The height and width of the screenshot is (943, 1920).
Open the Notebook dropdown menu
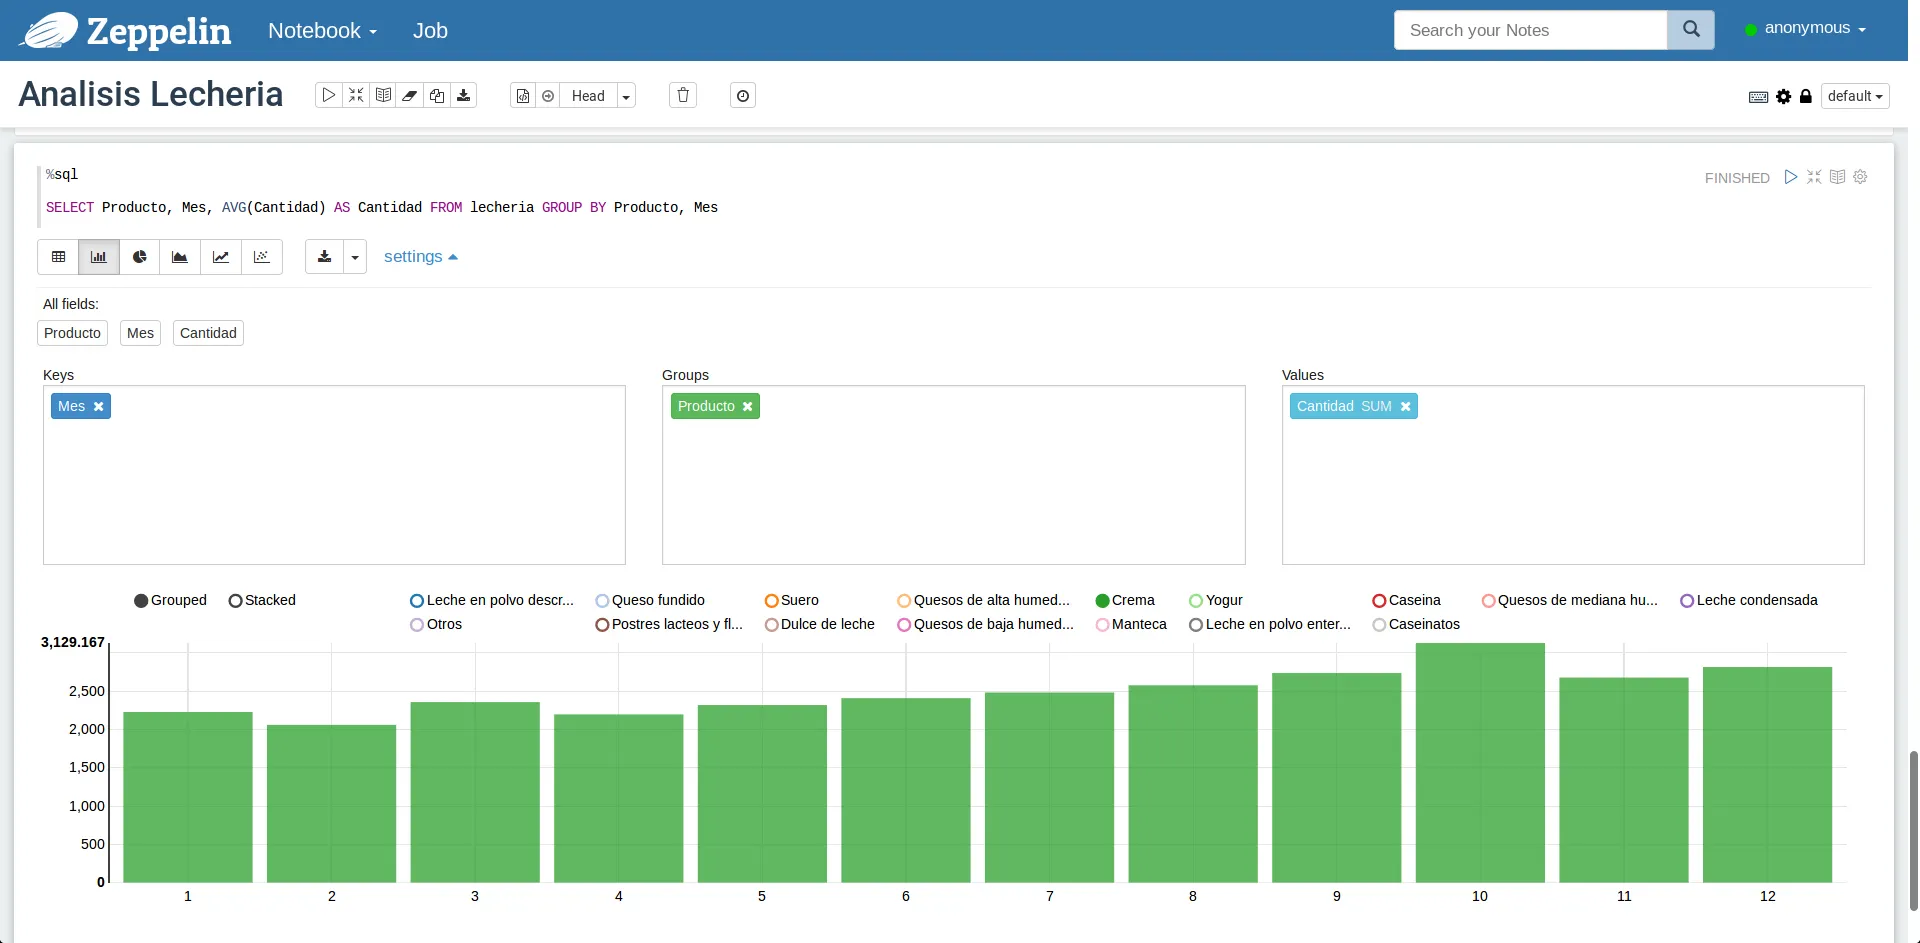pyautogui.click(x=322, y=31)
